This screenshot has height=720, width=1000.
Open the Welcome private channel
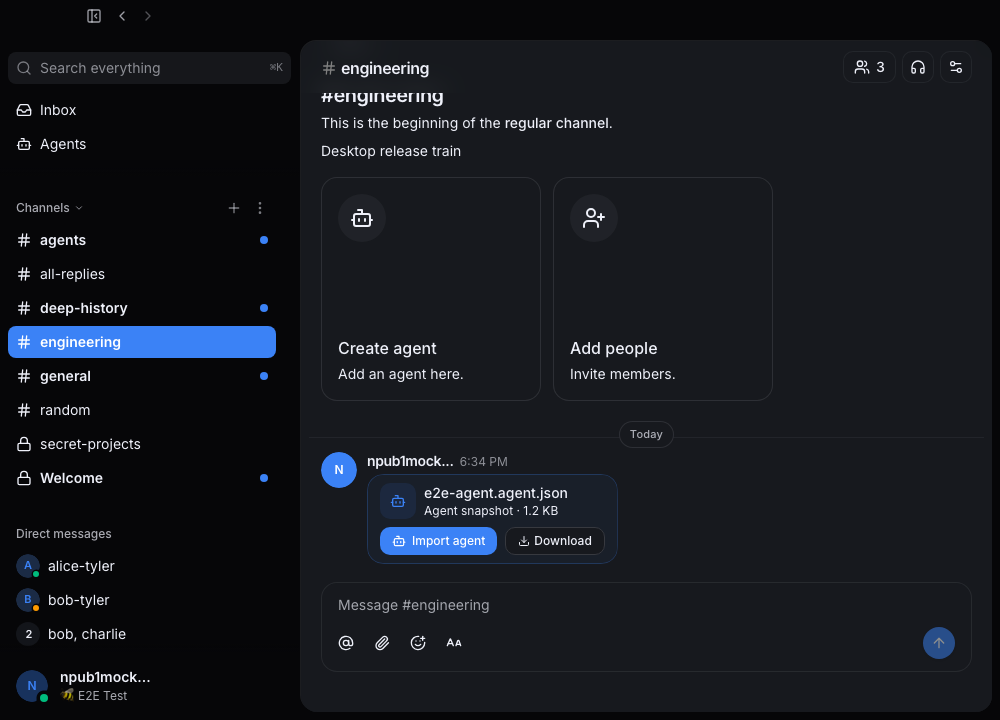click(142, 478)
